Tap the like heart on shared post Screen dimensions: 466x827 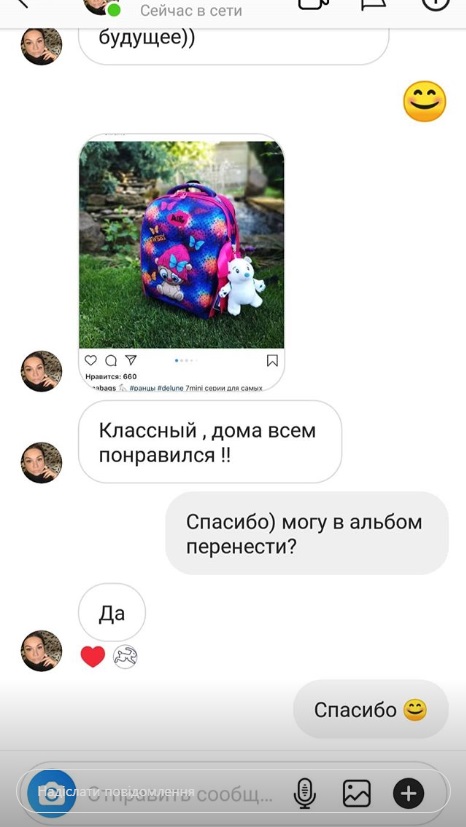[x=91, y=360]
